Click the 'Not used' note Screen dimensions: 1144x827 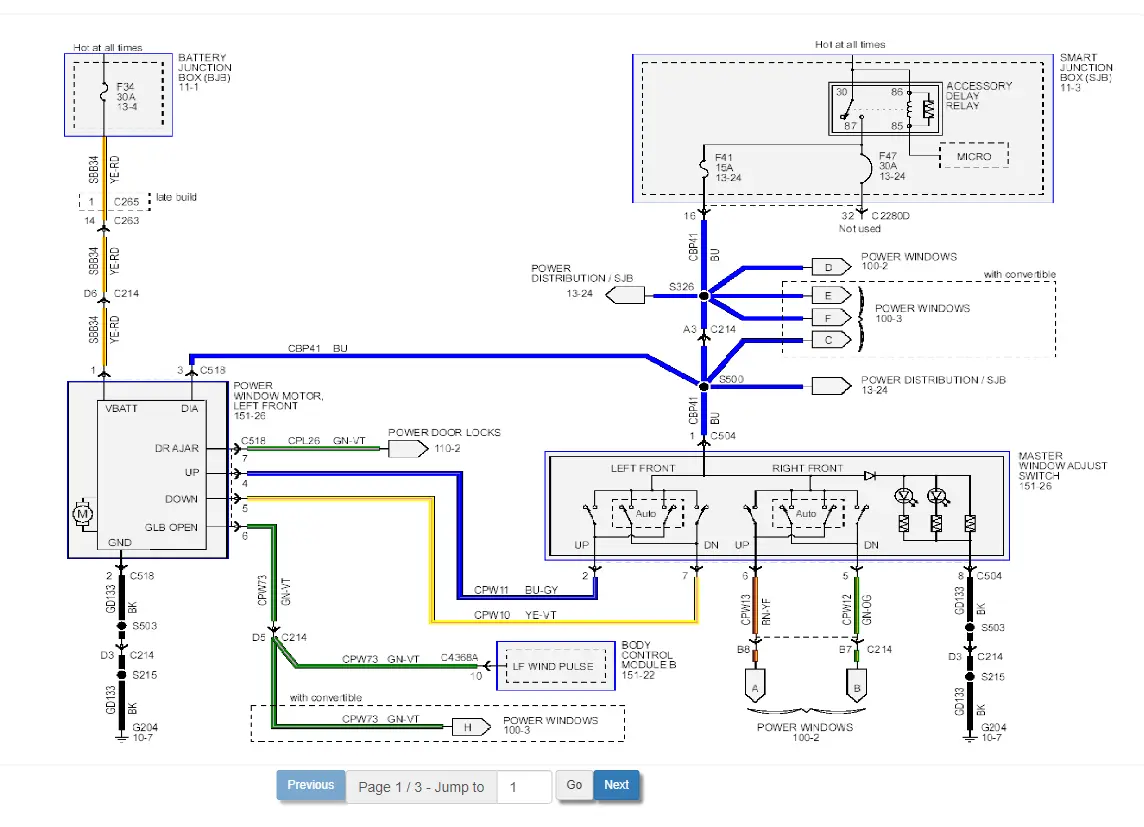pos(859,228)
